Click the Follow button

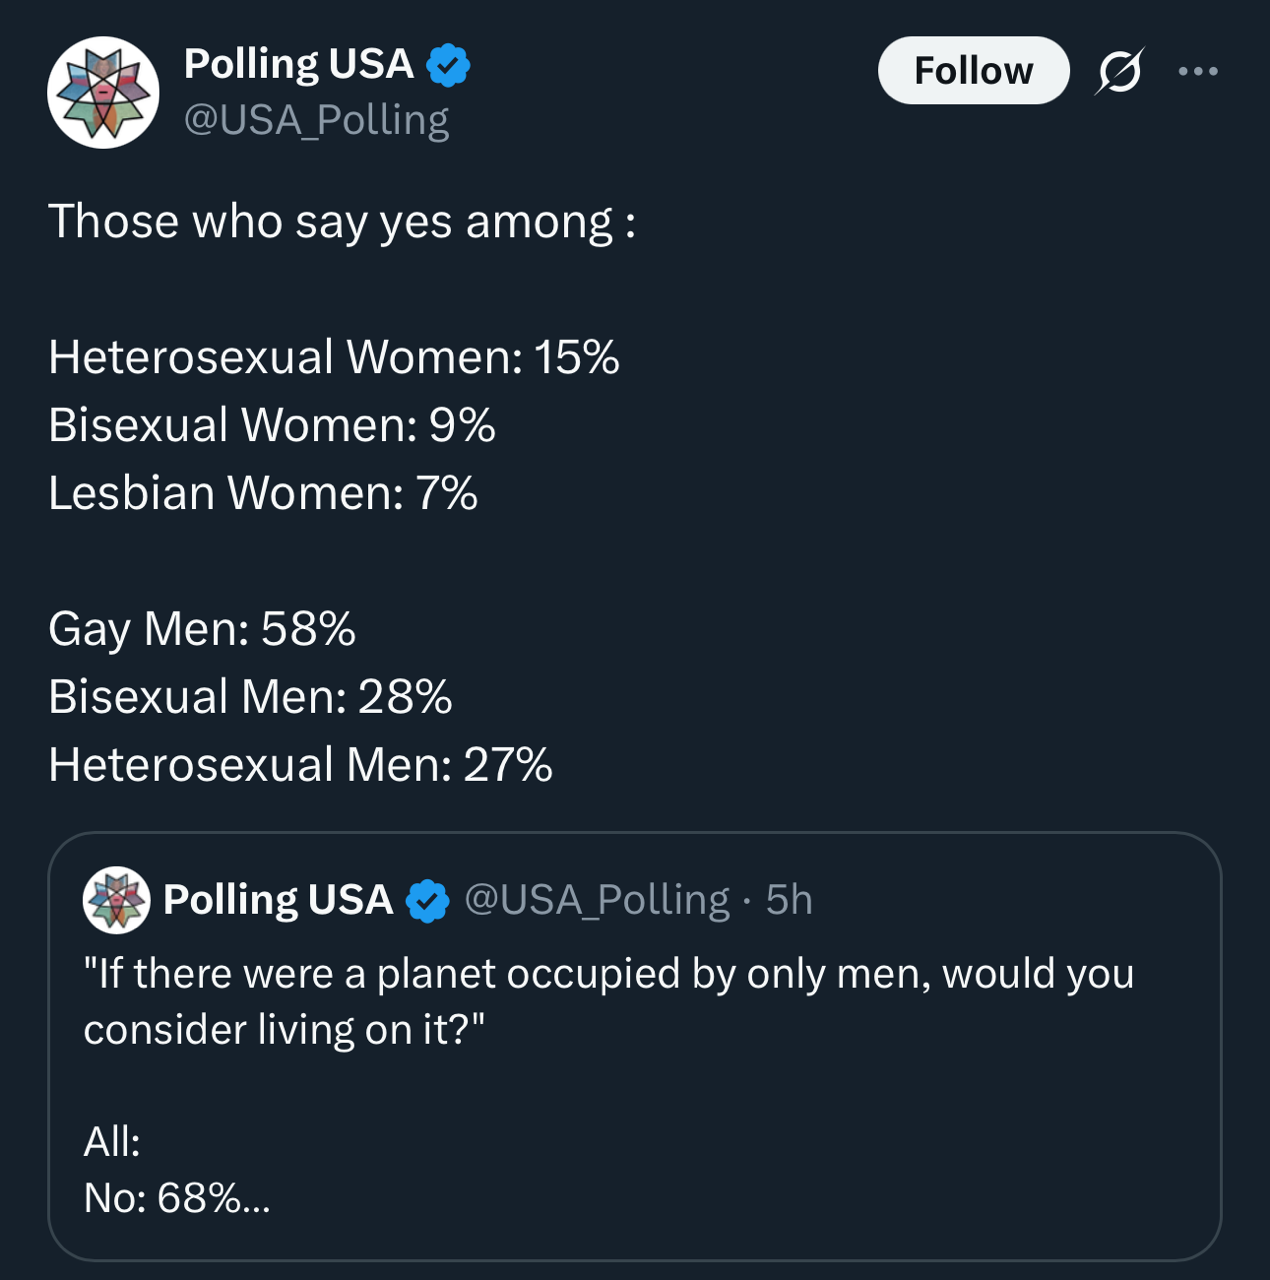pyautogui.click(x=973, y=71)
